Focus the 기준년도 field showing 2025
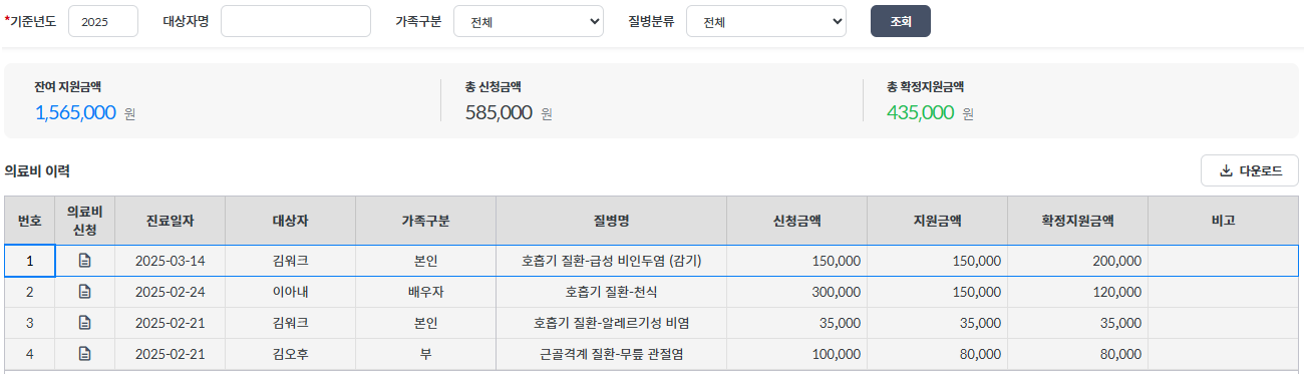Screen dimensions: 1304x374 [x=103, y=21]
